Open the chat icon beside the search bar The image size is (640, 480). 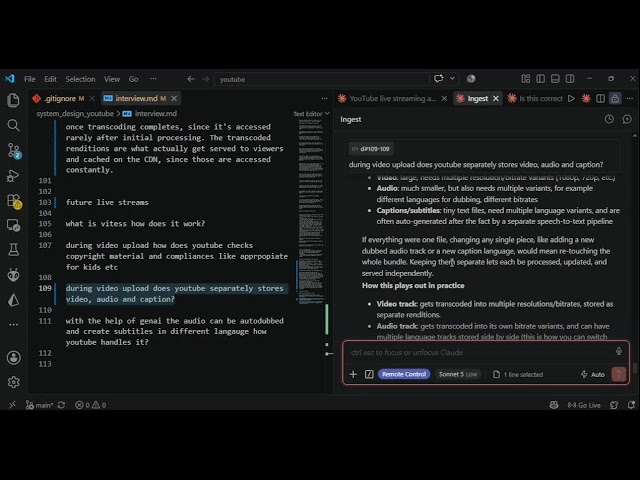pyautogui.click(x=439, y=78)
